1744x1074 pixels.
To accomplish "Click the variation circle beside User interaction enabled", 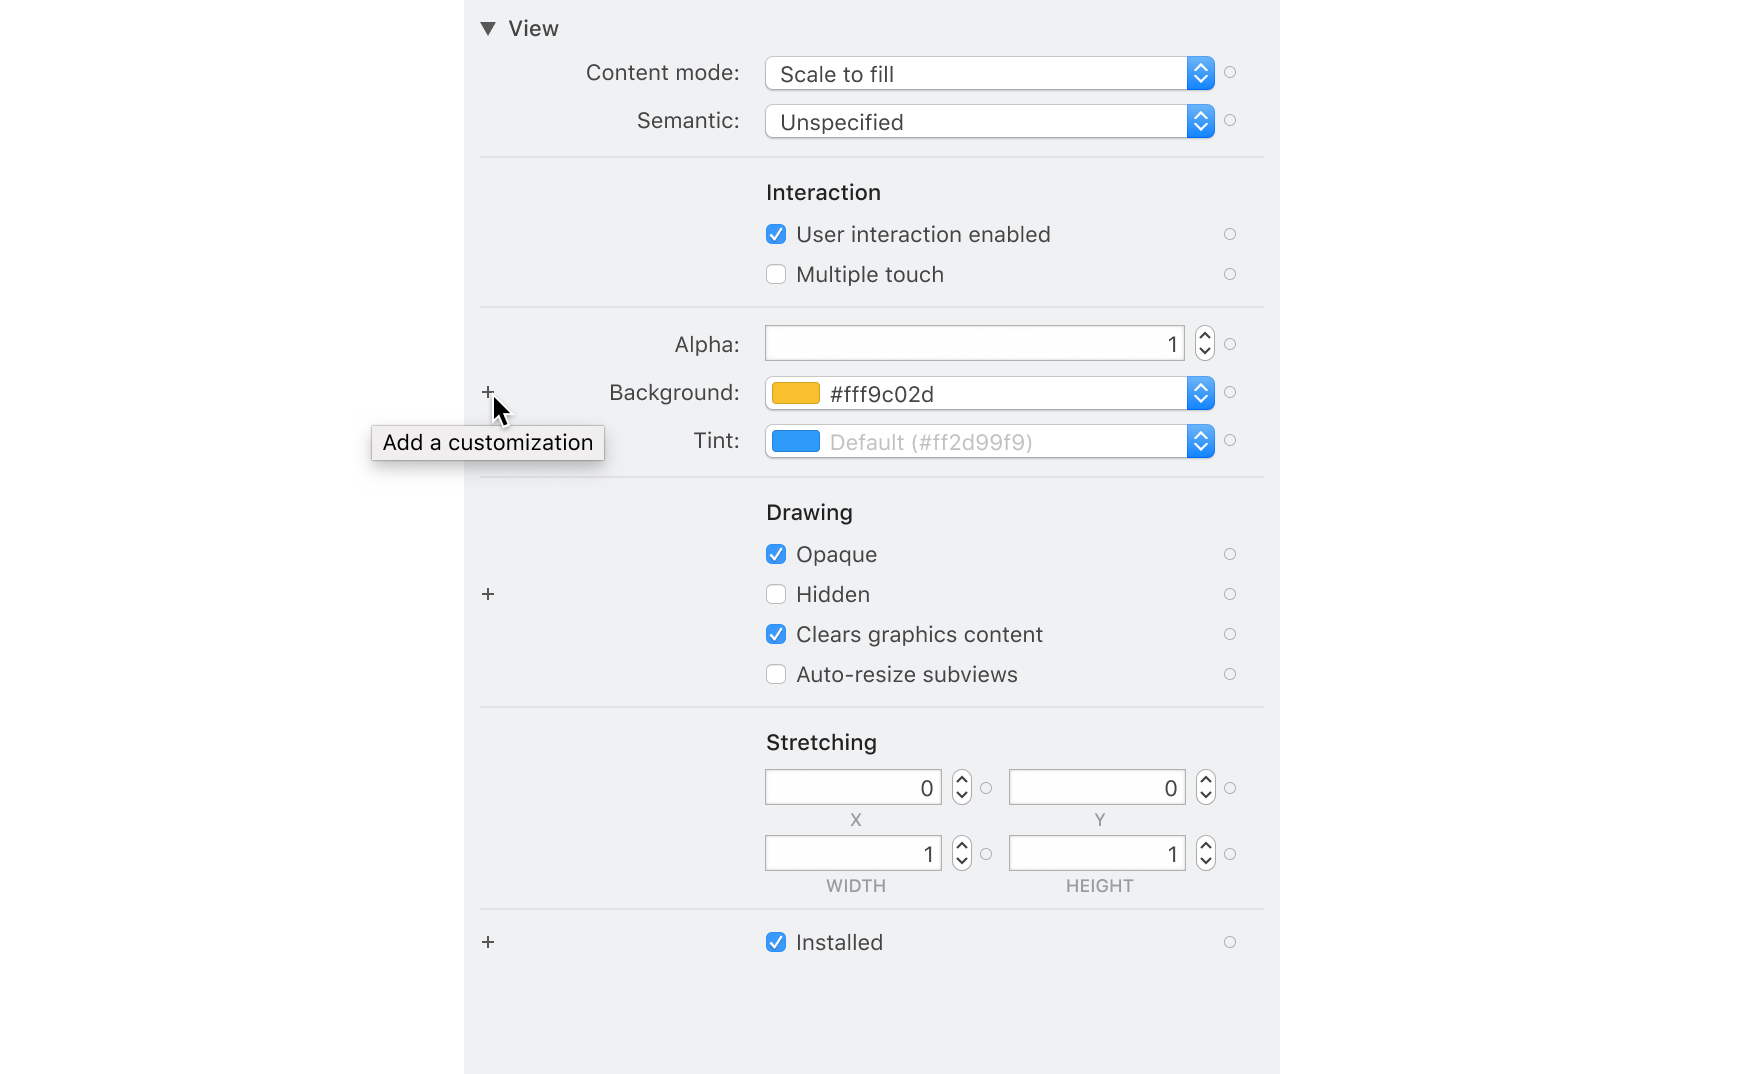I will point(1230,234).
